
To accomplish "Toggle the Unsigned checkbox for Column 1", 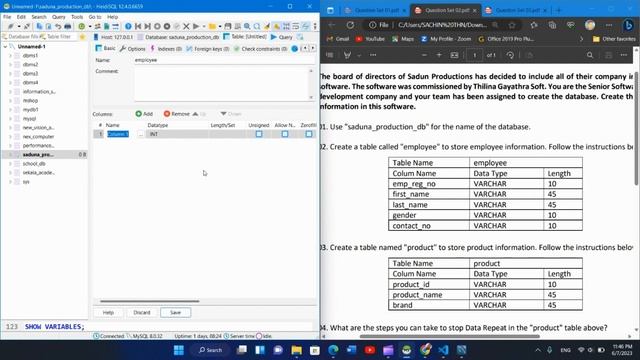I will (x=259, y=134).
